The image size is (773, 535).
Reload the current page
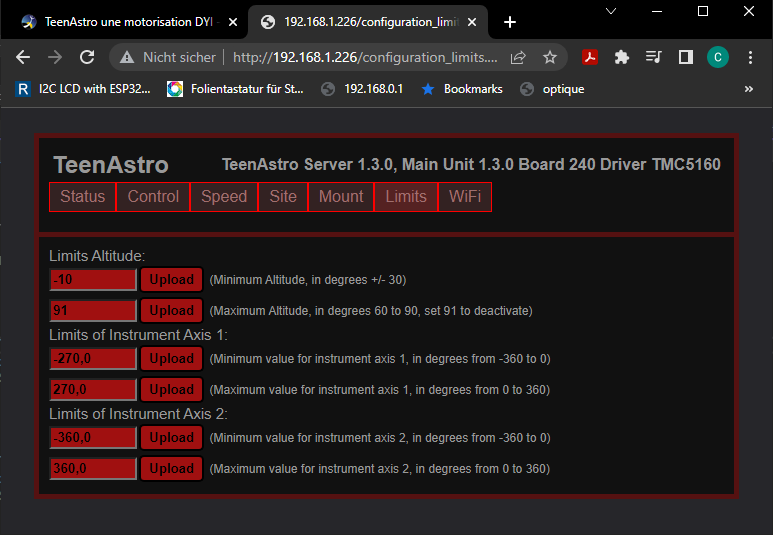pyautogui.click(x=87, y=57)
